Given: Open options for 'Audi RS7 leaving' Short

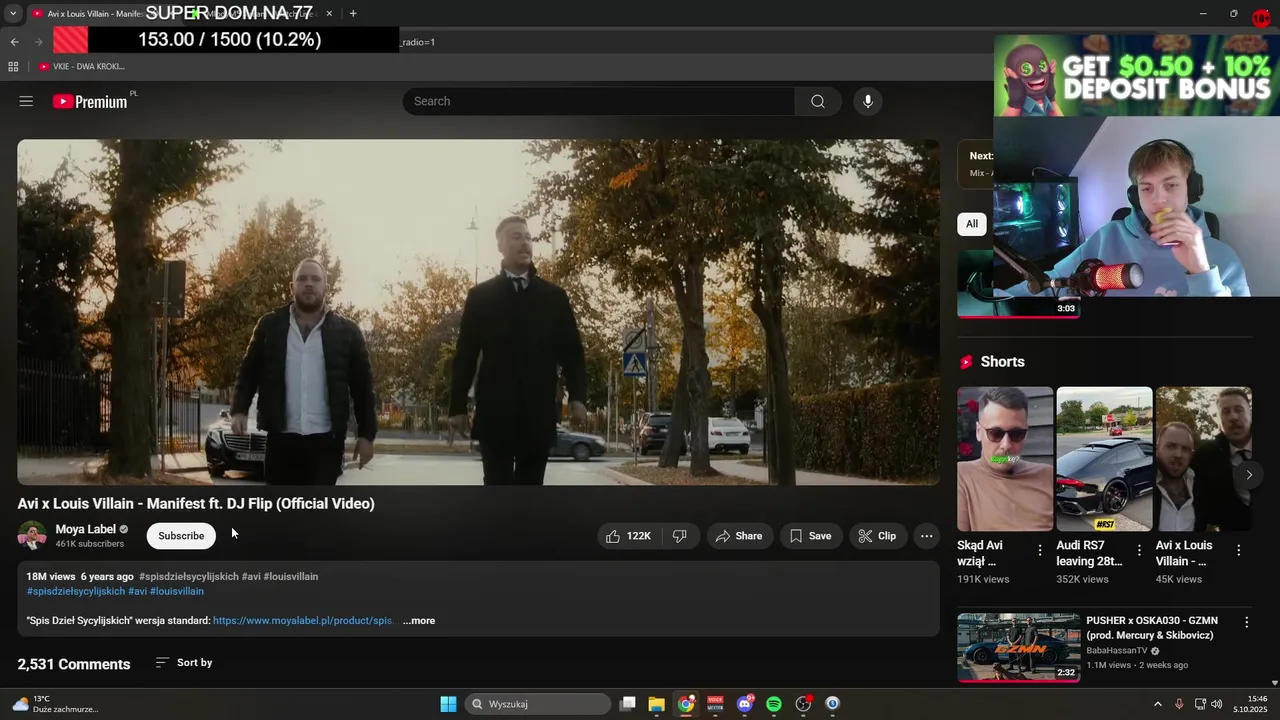Looking at the screenshot, I should click(x=1139, y=550).
